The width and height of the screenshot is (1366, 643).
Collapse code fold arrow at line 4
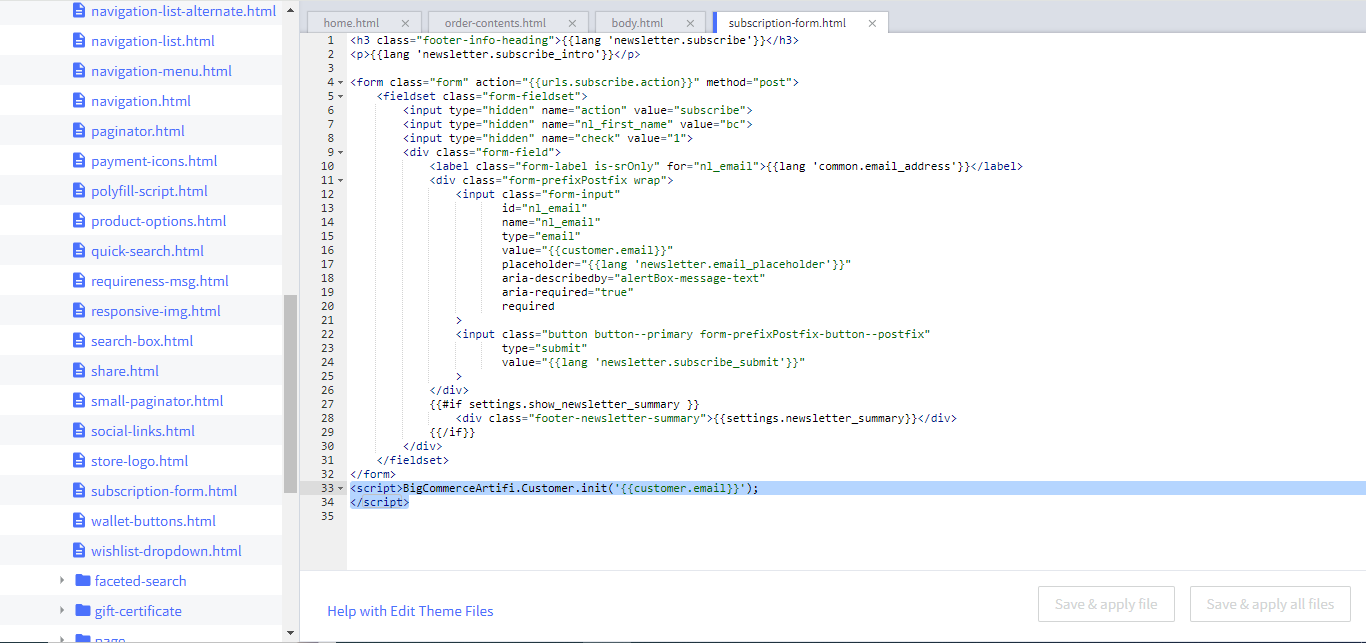click(341, 82)
